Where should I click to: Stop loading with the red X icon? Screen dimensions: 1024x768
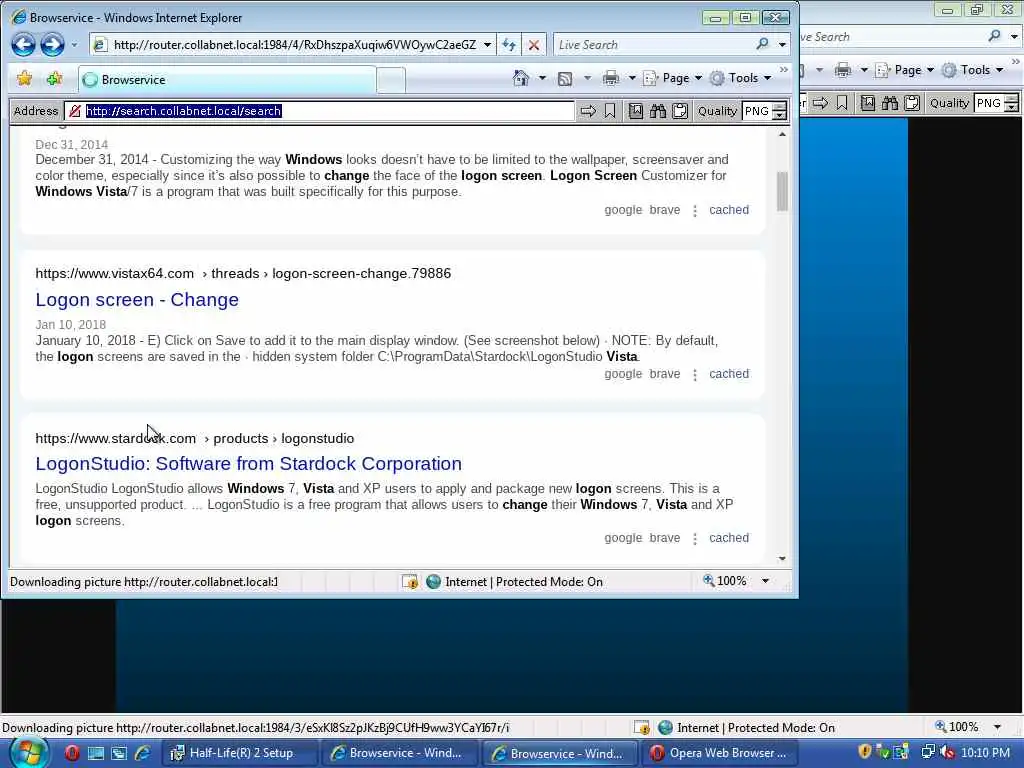[534, 44]
